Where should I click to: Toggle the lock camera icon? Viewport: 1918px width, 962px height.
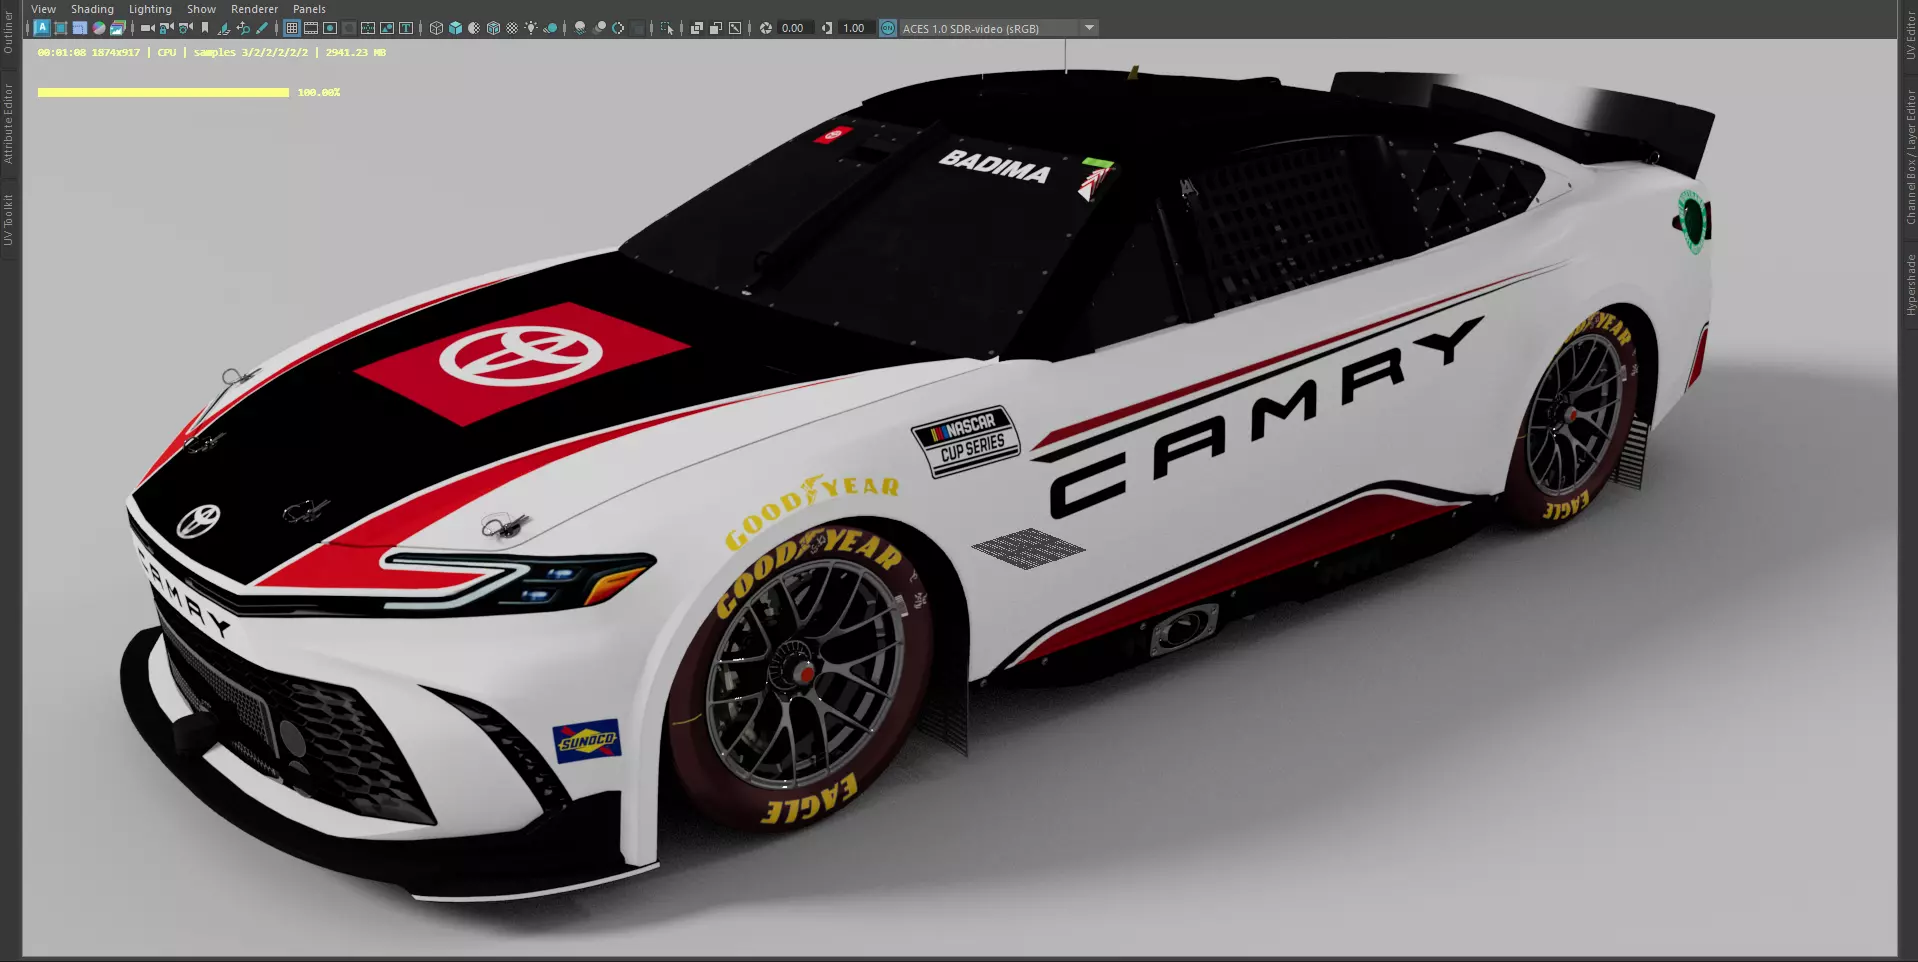click(167, 28)
